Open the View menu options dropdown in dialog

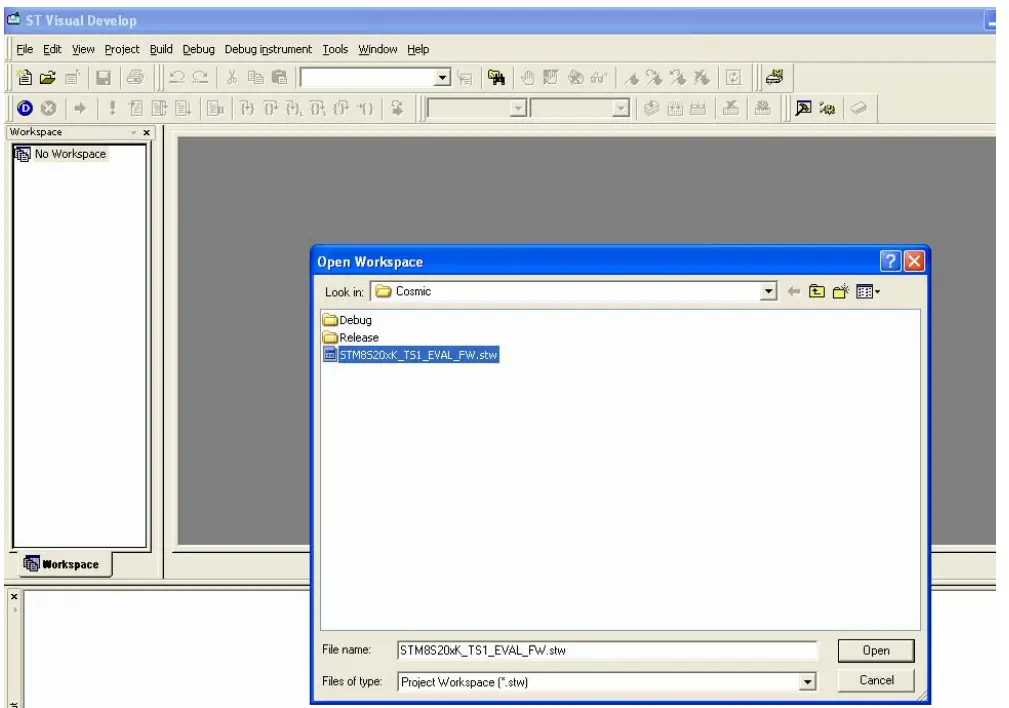tap(868, 292)
